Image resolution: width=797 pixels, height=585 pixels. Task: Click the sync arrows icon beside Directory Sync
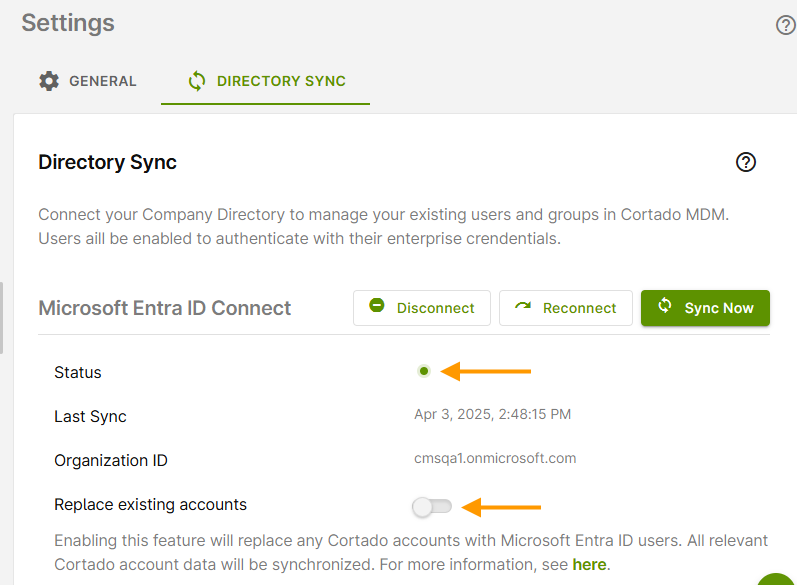point(197,81)
